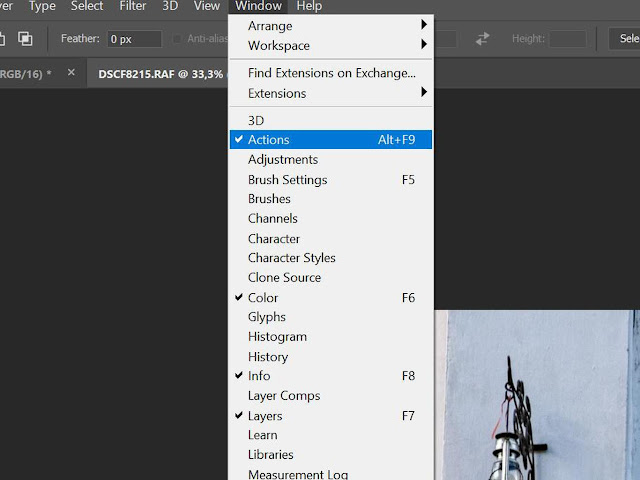Expand the Workspace submenu
This screenshot has height=480, width=640.
(331, 45)
